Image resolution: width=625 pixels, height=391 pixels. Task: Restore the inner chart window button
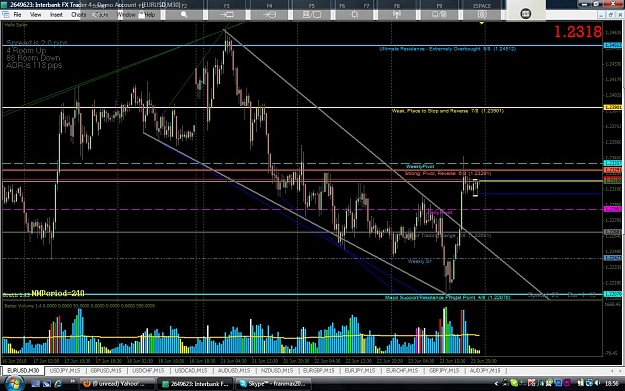point(610,15)
